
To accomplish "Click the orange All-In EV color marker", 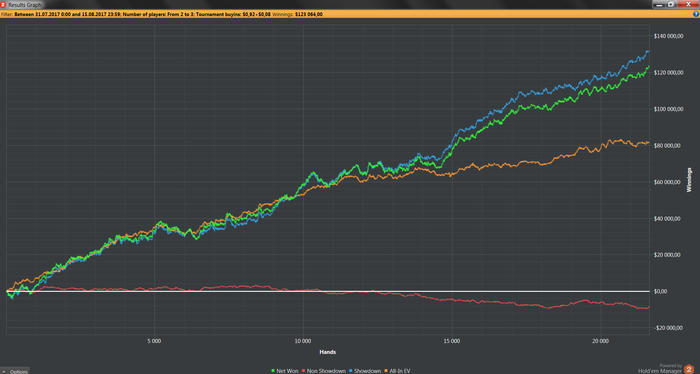I will pos(386,371).
